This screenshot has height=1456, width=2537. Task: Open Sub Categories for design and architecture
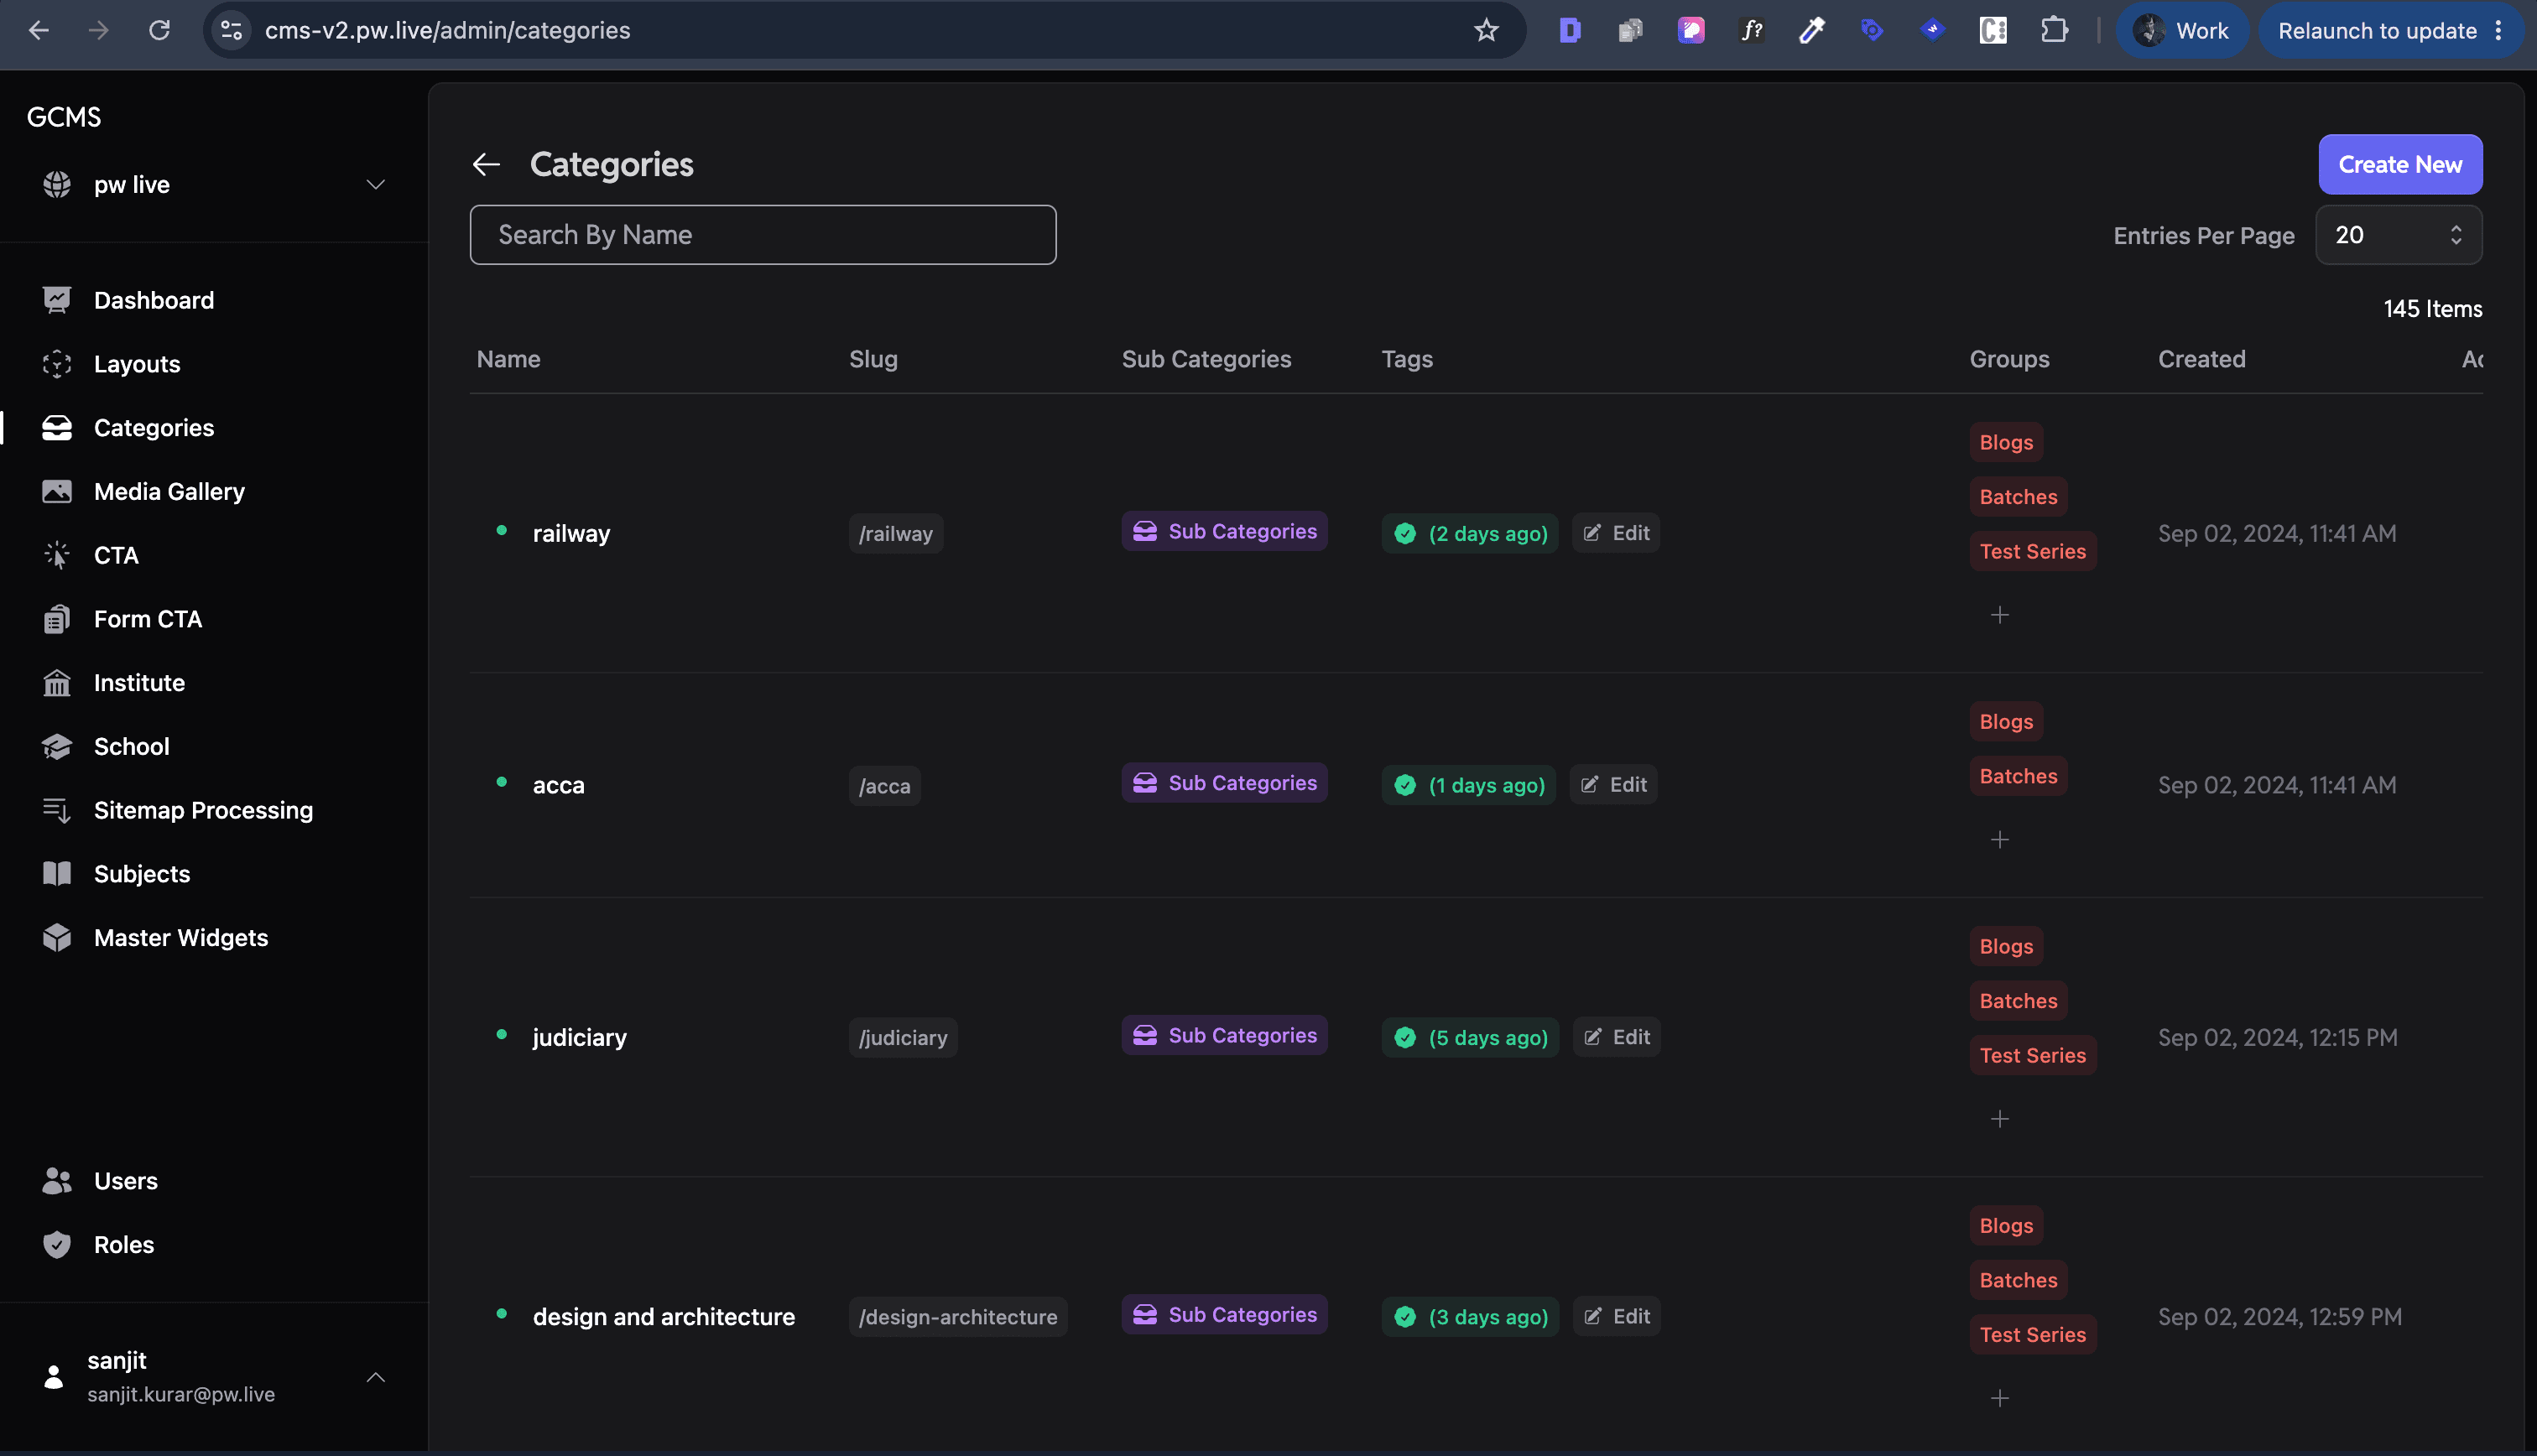tap(1224, 1314)
